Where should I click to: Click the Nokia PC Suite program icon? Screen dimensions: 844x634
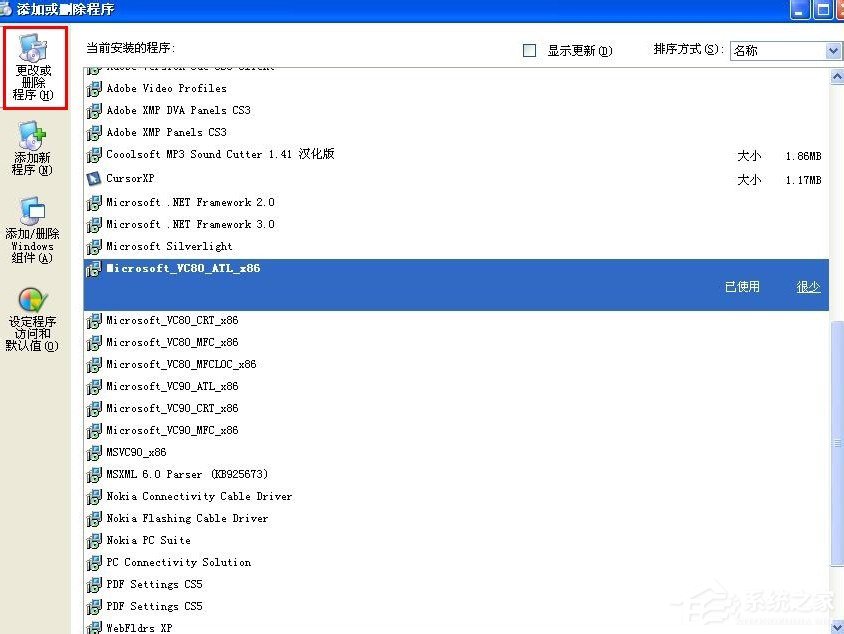coord(94,540)
